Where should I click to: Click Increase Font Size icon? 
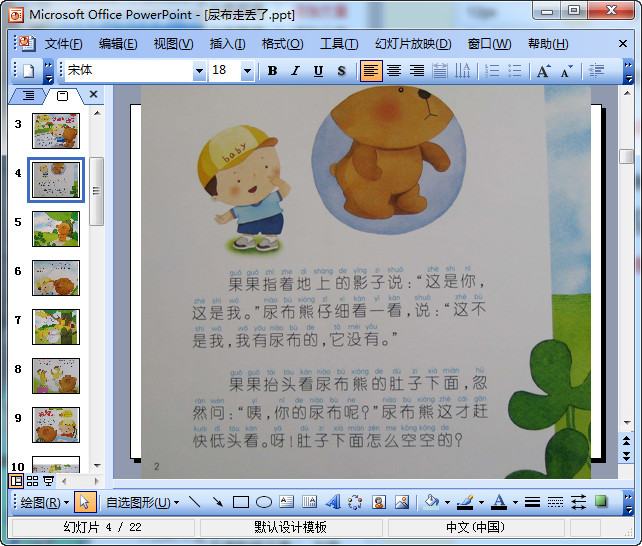click(544, 71)
